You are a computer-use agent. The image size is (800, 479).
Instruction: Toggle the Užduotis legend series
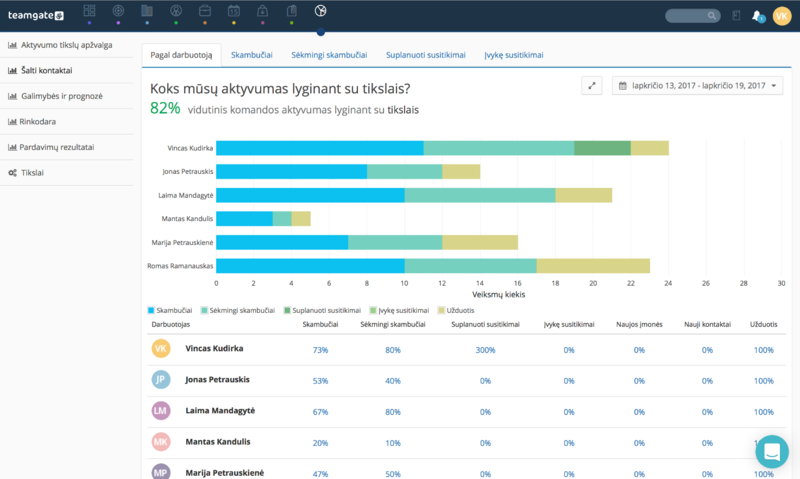click(456, 310)
